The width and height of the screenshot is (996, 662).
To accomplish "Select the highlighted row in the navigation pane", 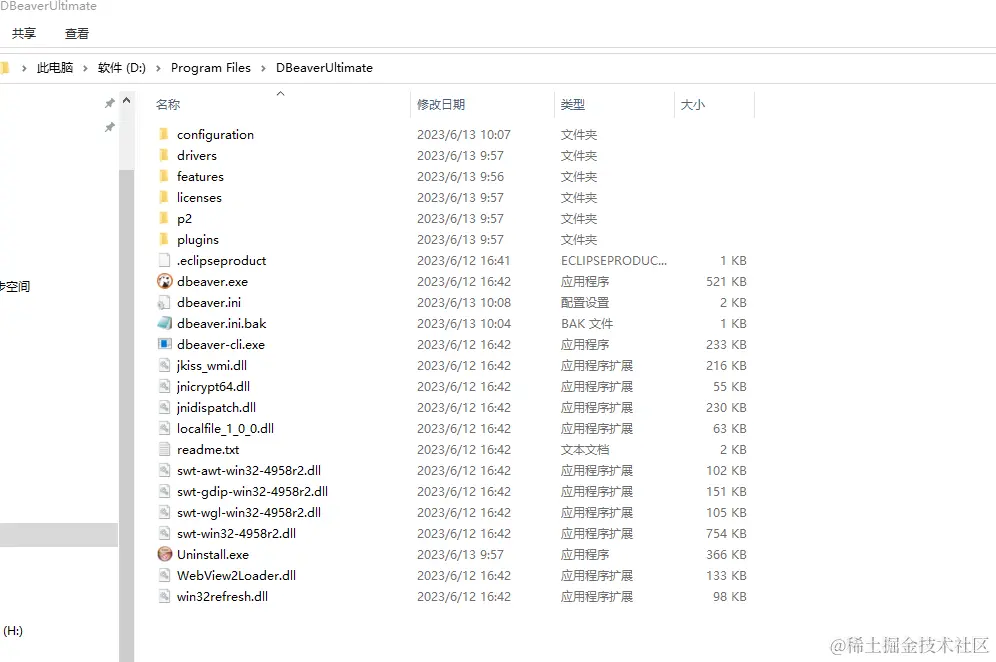I will (x=58, y=534).
